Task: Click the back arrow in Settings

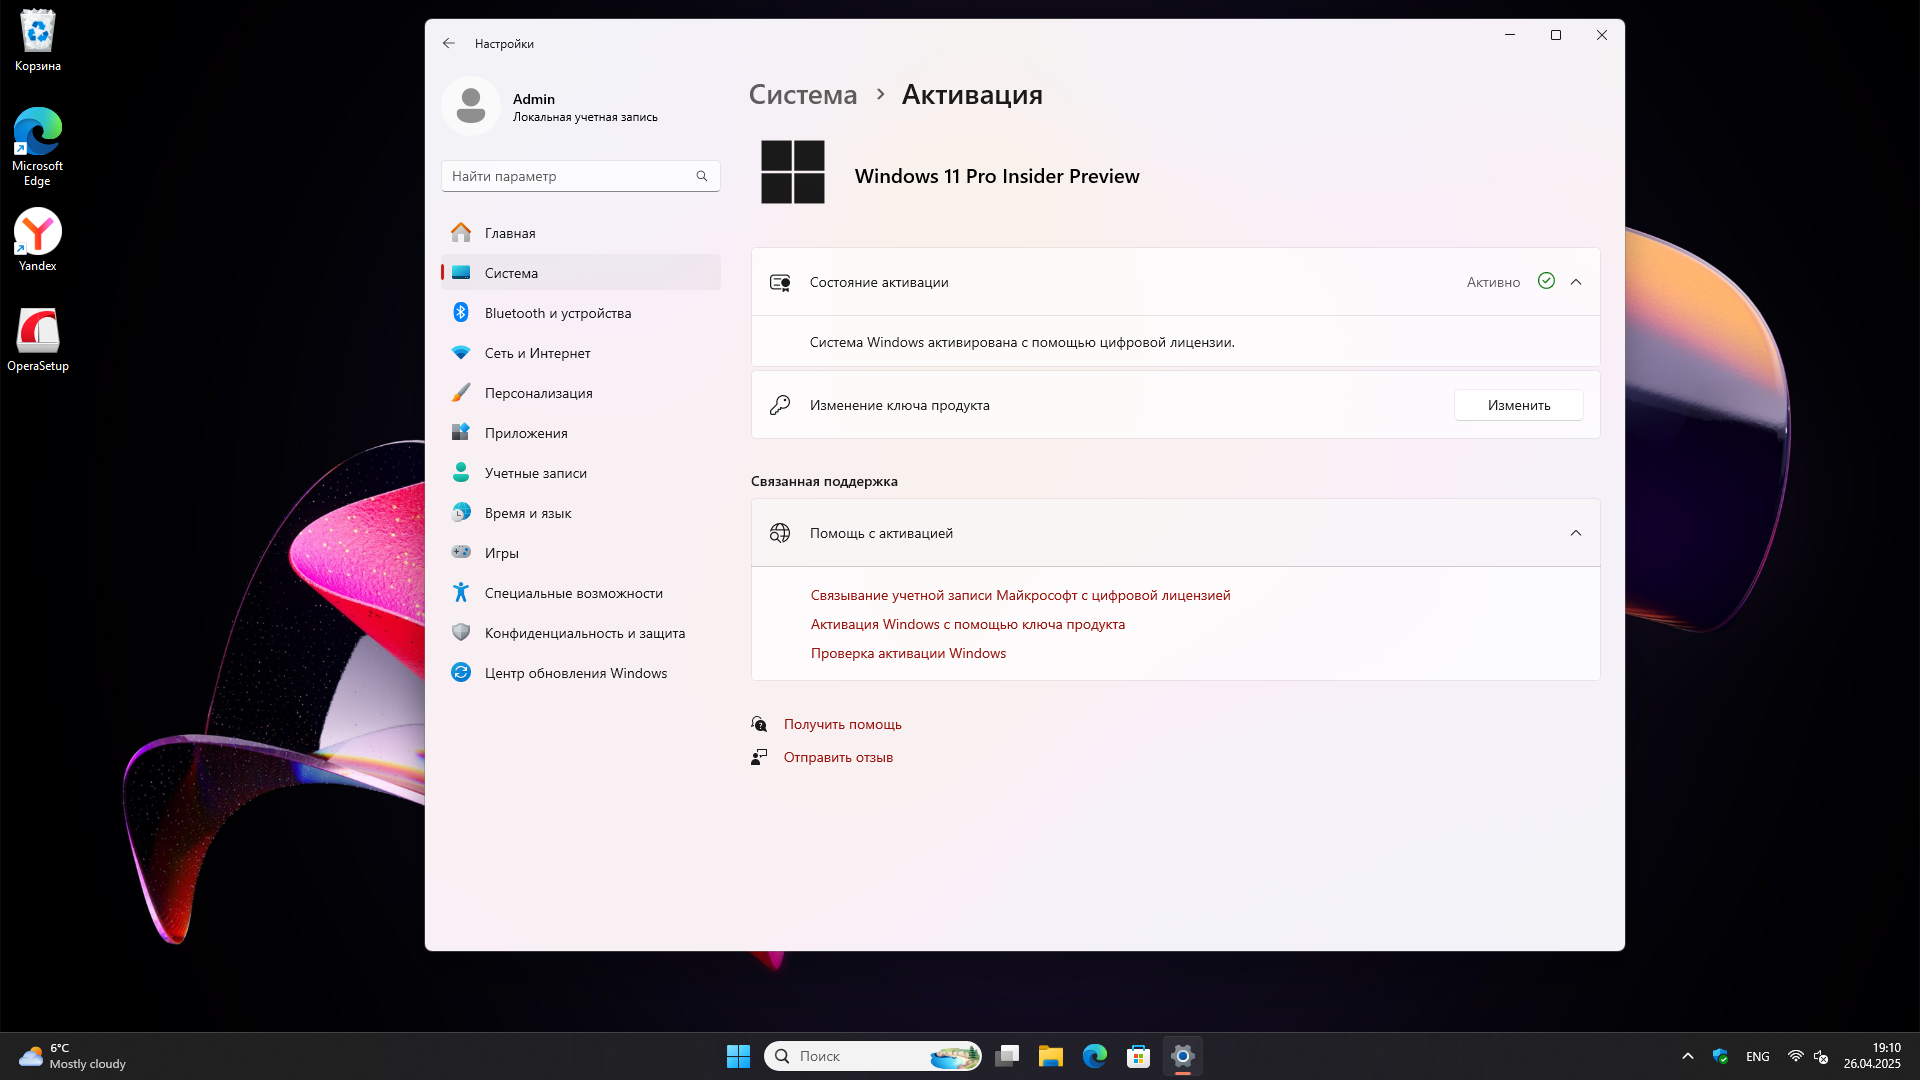Action: pyautogui.click(x=449, y=43)
